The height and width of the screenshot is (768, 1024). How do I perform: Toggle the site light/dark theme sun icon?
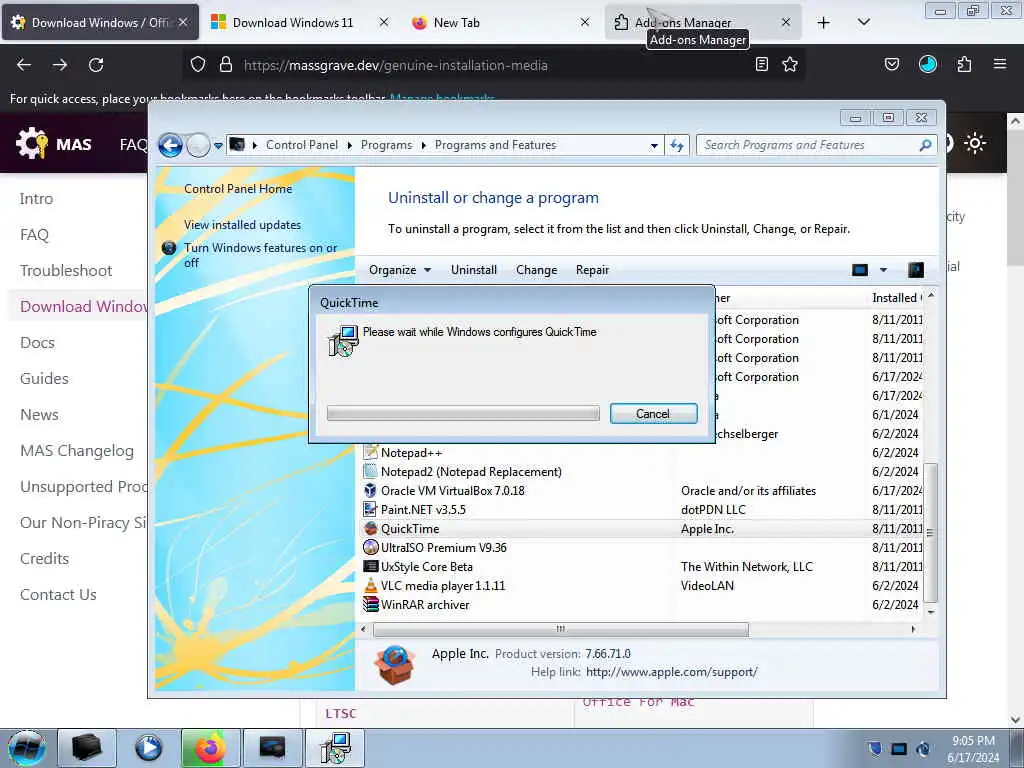click(975, 143)
